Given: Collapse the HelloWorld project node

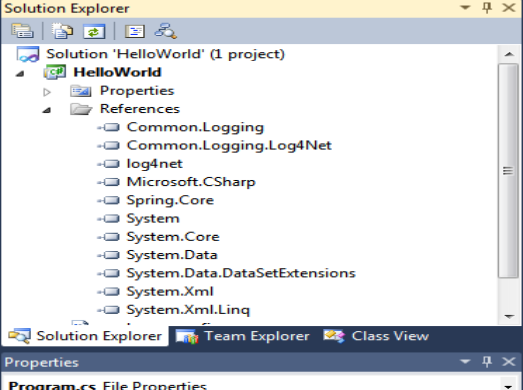Looking at the screenshot, I should [20, 74].
